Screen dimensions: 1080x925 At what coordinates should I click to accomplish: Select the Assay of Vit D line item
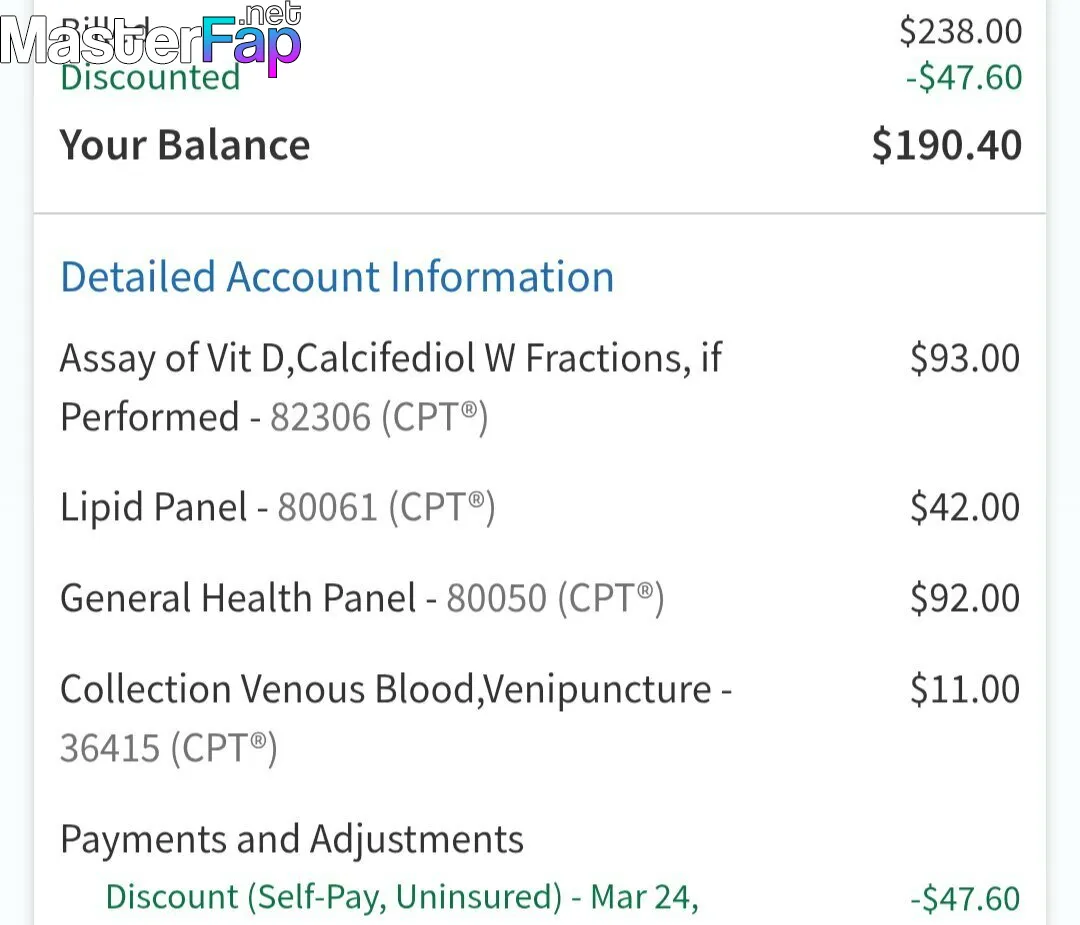pos(391,387)
